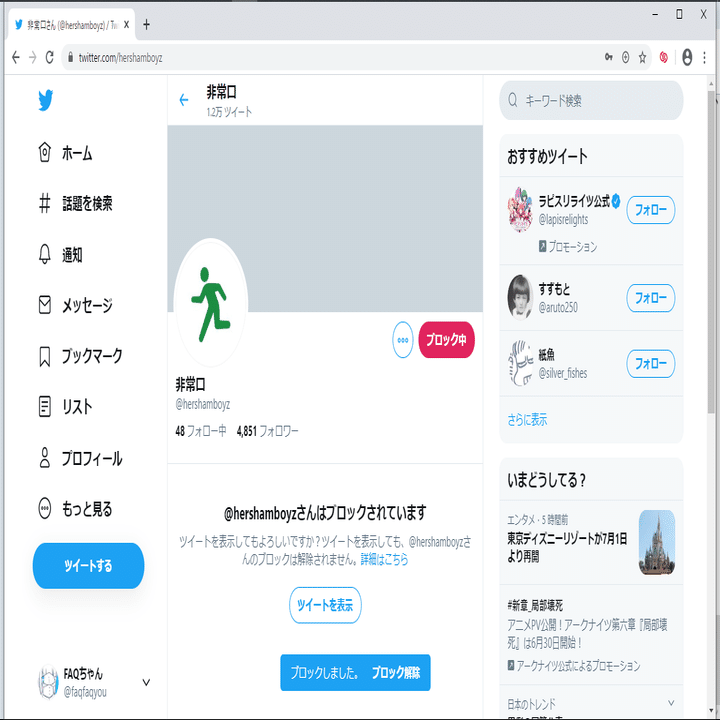This screenshot has width=720, height=720.
Task: Follow すずもと account
Action: click(x=651, y=298)
